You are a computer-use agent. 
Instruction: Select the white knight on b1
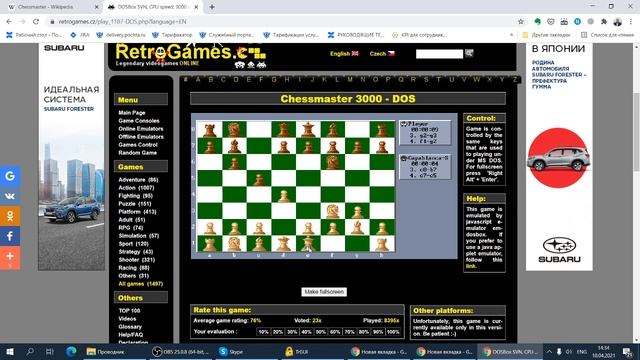[234, 244]
